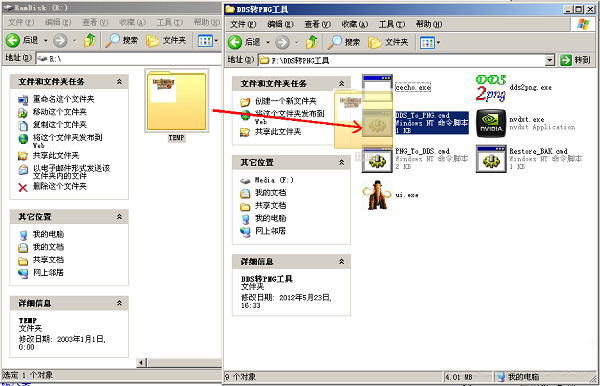The image size is (600, 386).
Task: Click 移动这个文件夹 task link
Action: coord(52,112)
